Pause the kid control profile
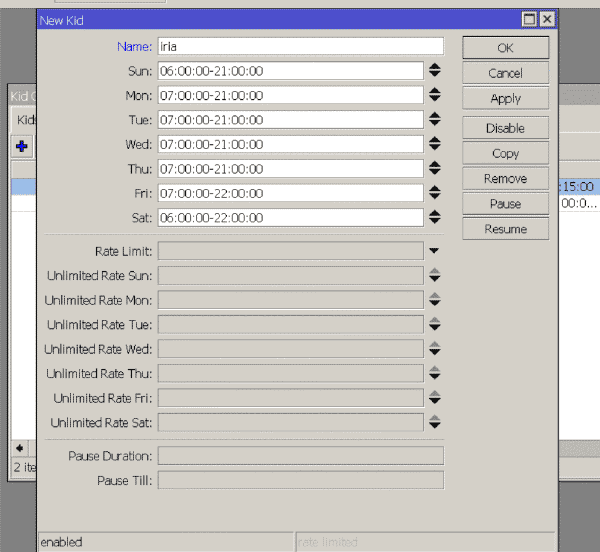The image size is (600, 552). pyautogui.click(x=505, y=204)
